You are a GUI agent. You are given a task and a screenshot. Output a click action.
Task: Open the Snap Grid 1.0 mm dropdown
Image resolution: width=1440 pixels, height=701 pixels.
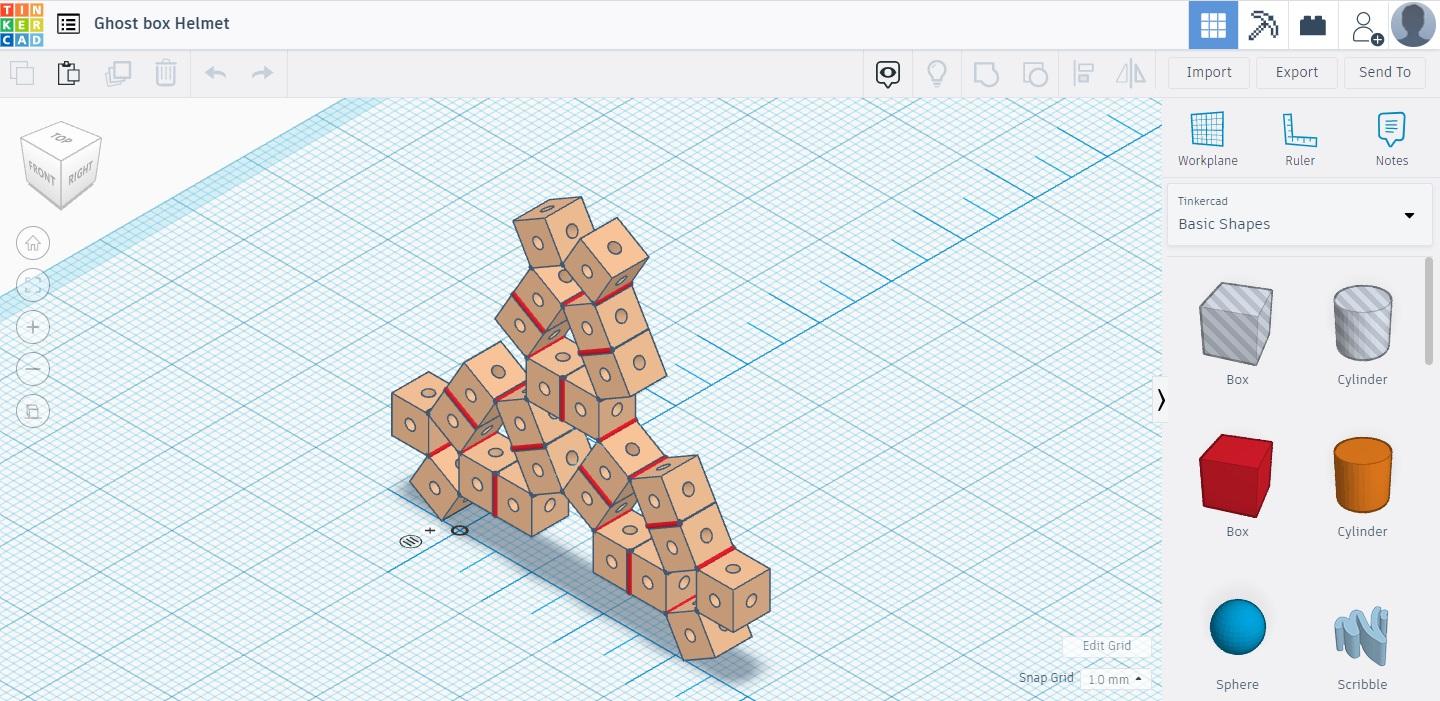click(1115, 679)
